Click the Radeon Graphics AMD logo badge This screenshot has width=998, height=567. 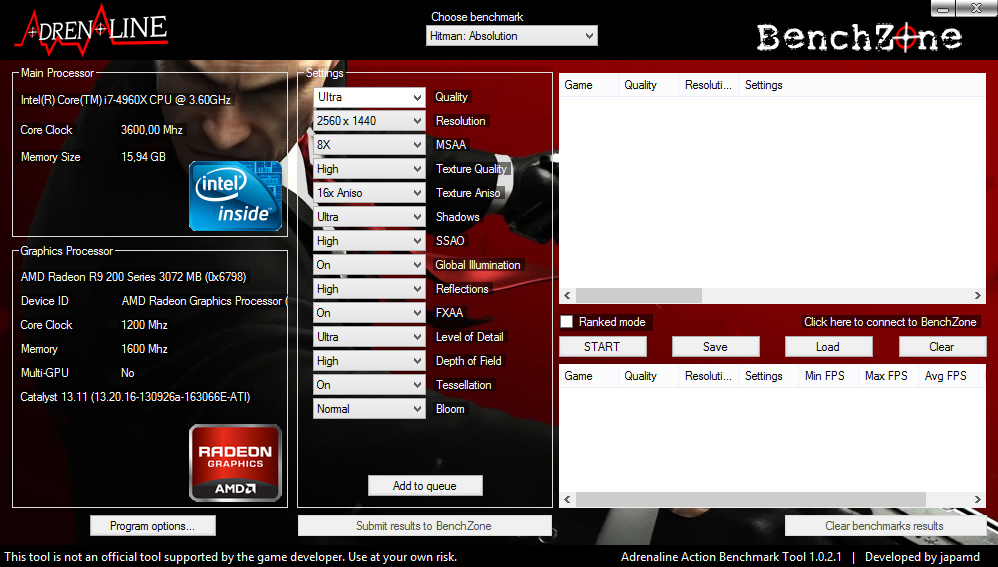(x=235, y=463)
